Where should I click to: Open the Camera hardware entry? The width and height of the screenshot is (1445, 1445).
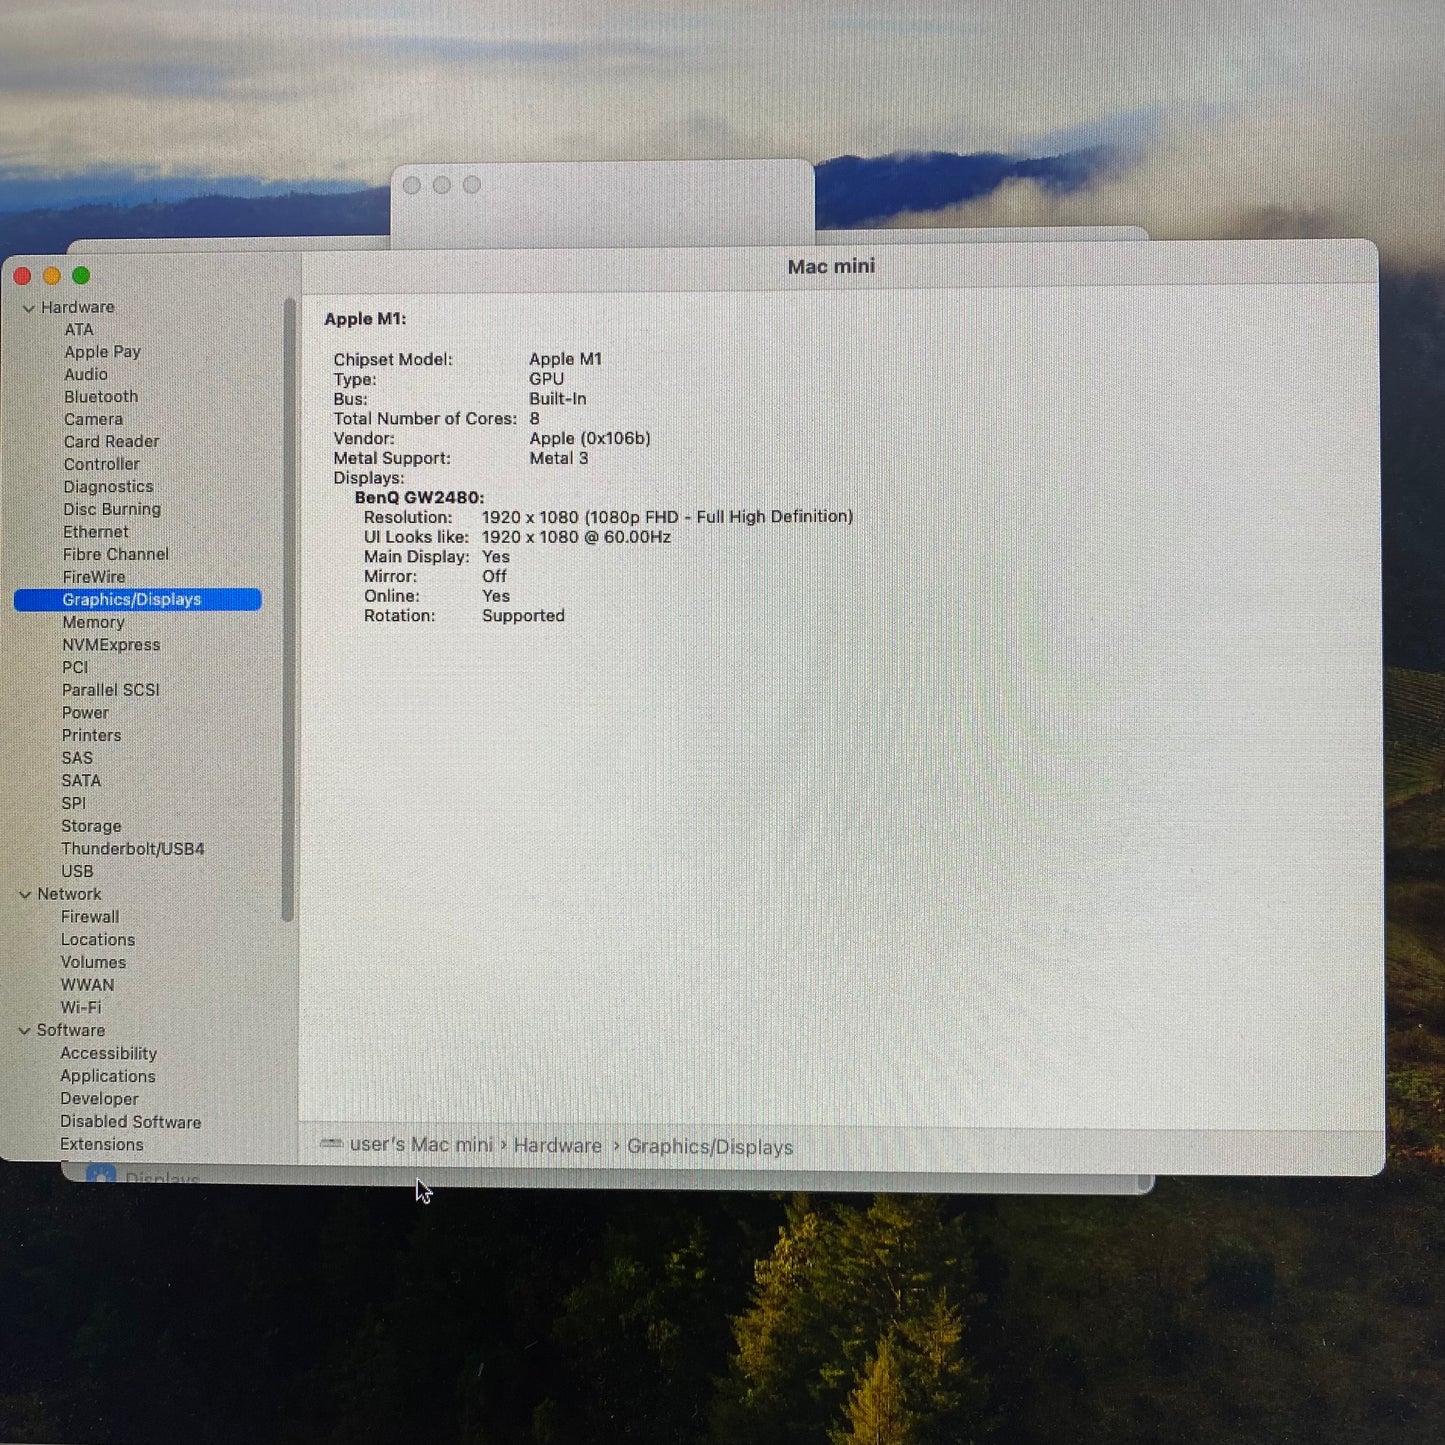(93, 420)
